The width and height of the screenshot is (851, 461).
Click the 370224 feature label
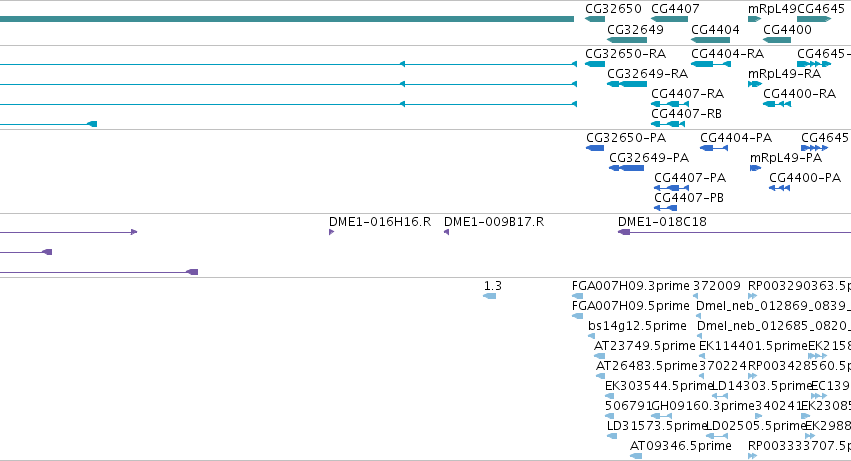[x=723, y=366]
